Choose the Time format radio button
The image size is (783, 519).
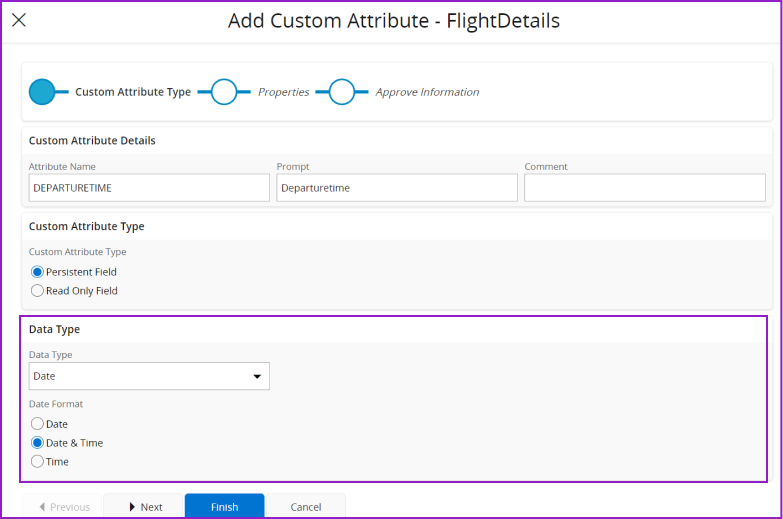pyautogui.click(x=38, y=462)
